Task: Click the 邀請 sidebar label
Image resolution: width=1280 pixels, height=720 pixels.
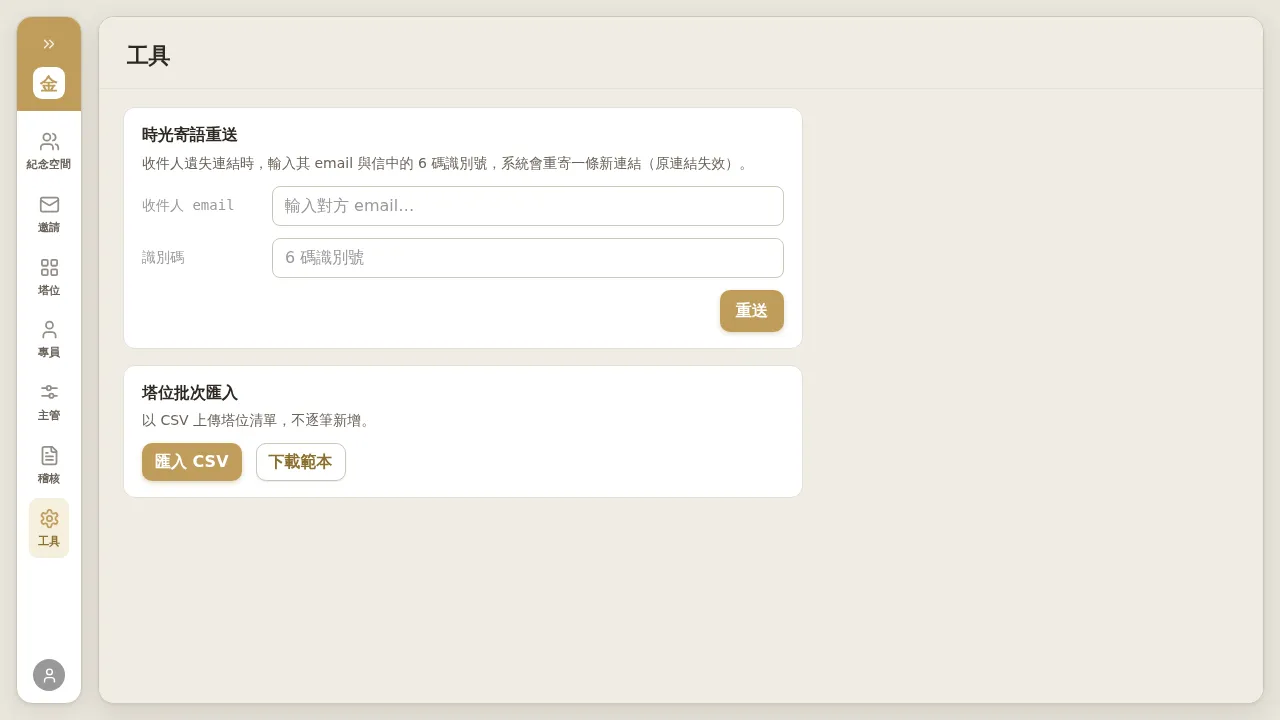Action: [x=49, y=227]
